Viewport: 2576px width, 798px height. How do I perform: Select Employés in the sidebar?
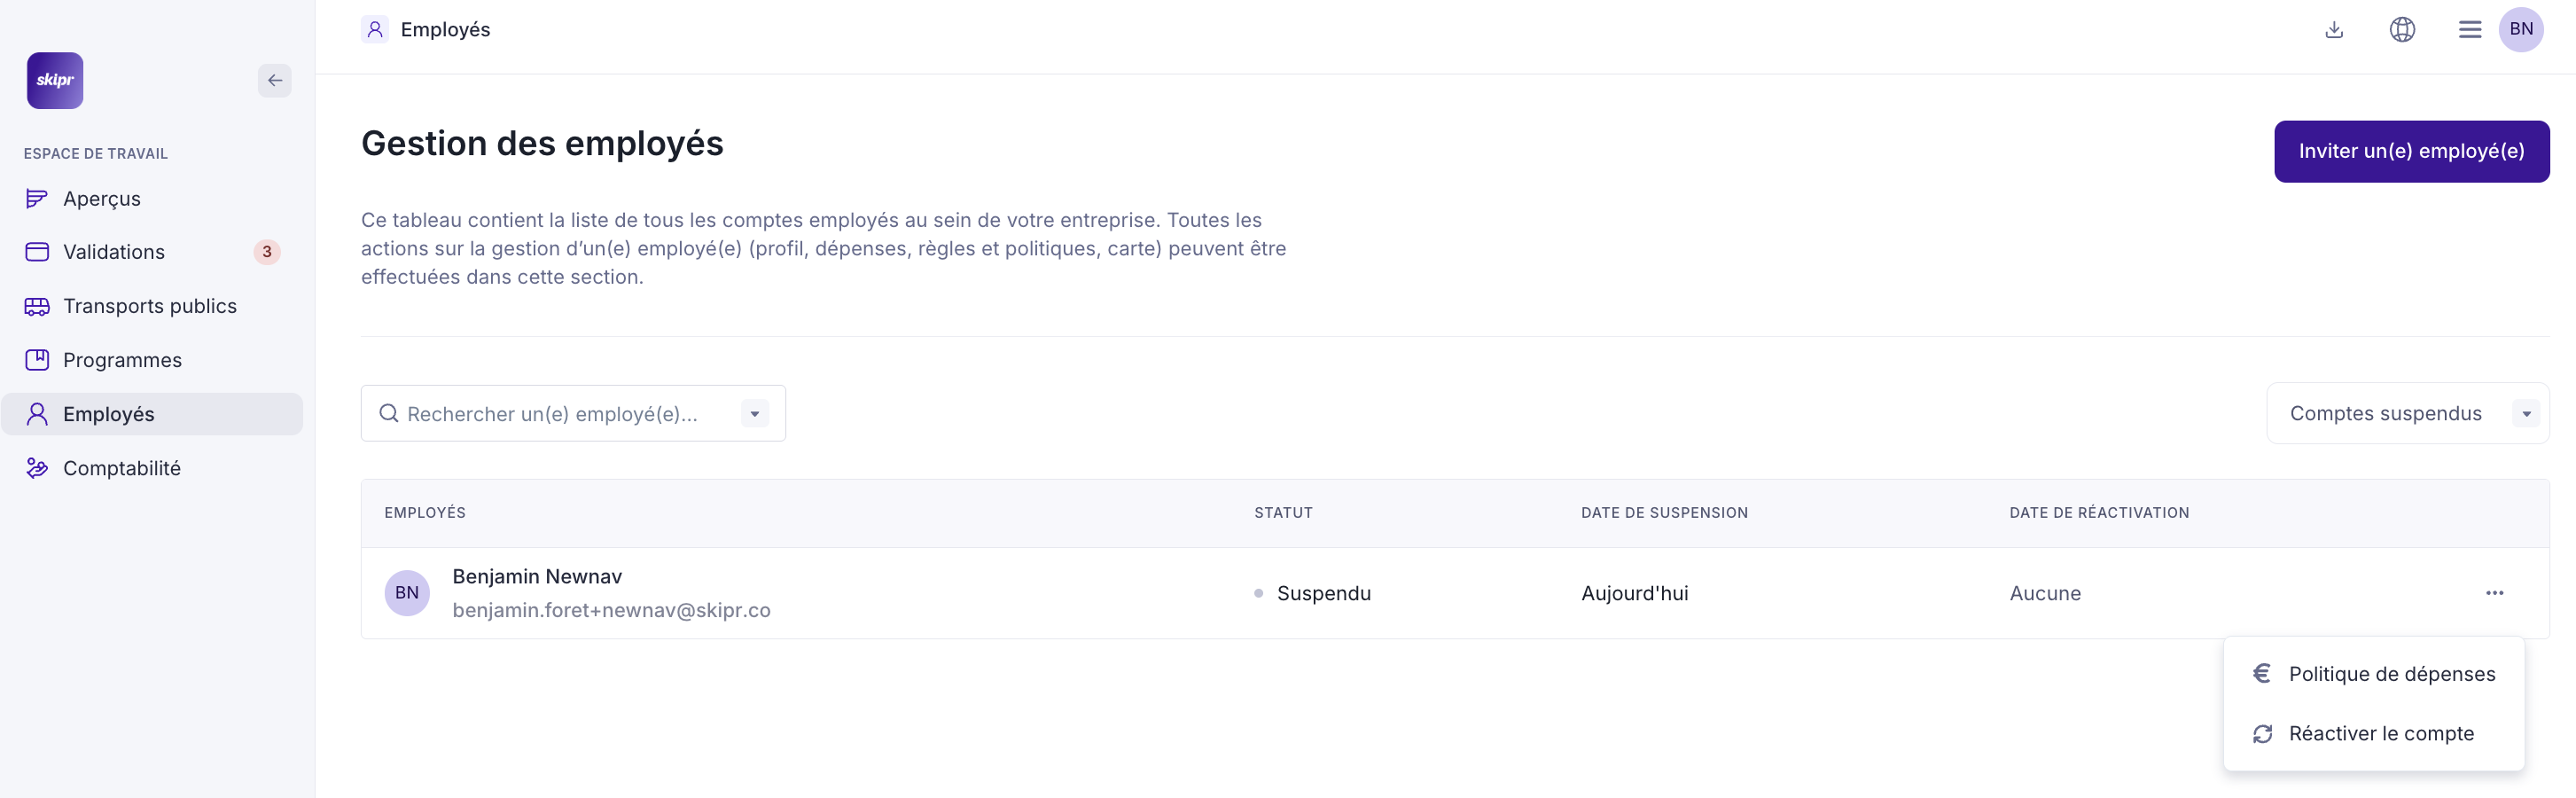pos(108,414)
